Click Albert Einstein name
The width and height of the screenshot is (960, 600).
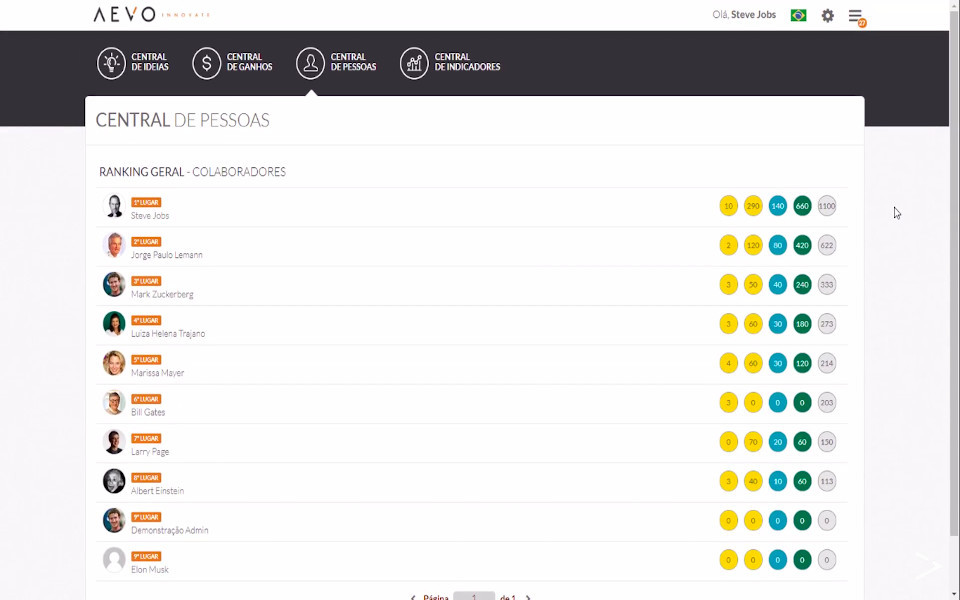pyautogui.click(x=157, y=490)
